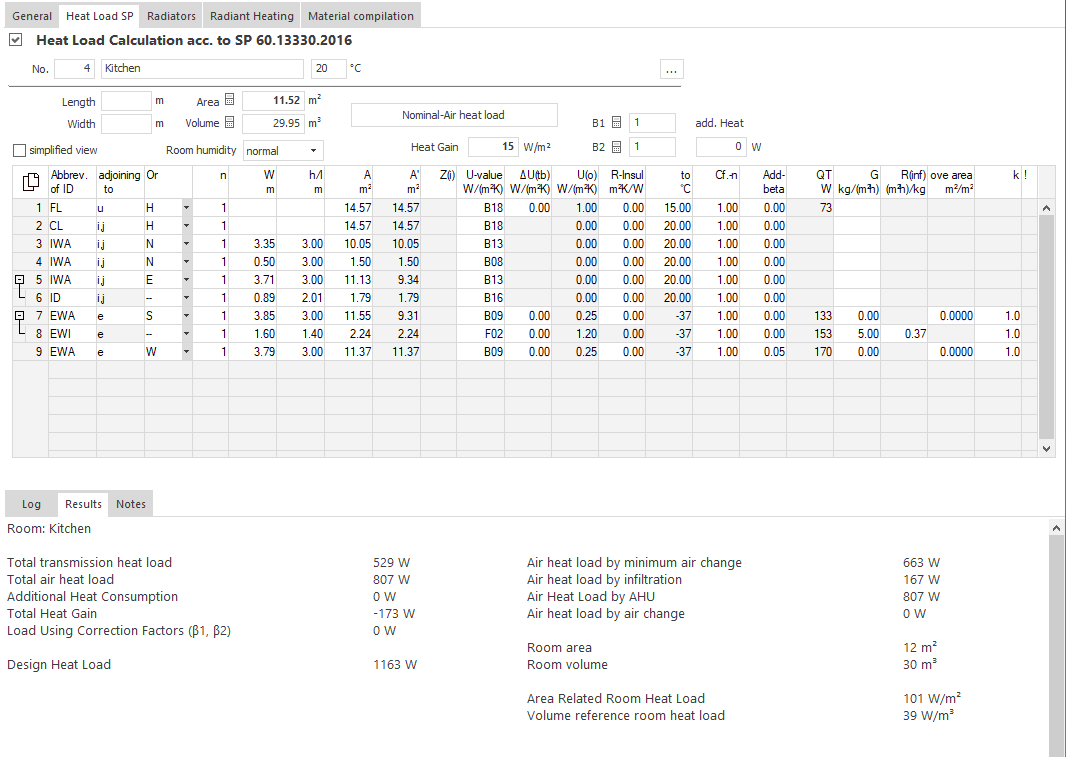The width and height of the screenshot is (1066, 757).
Task: Click the room number field
Action: [74, 69]
